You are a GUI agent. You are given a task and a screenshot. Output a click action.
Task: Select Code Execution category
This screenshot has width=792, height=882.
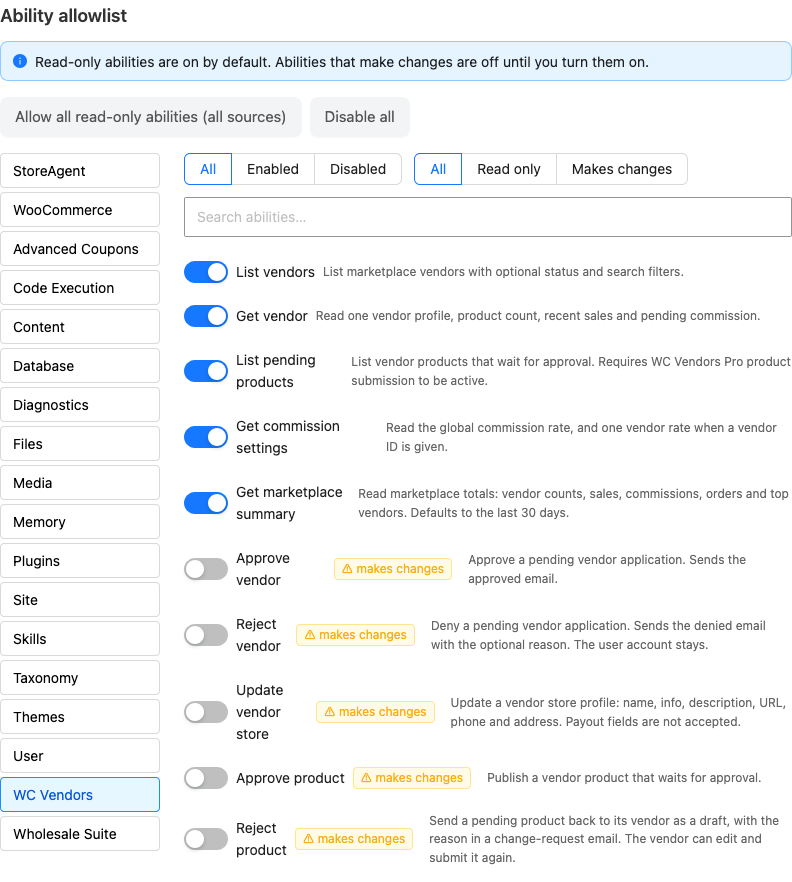pyautogui.click(x=80, y=288)
